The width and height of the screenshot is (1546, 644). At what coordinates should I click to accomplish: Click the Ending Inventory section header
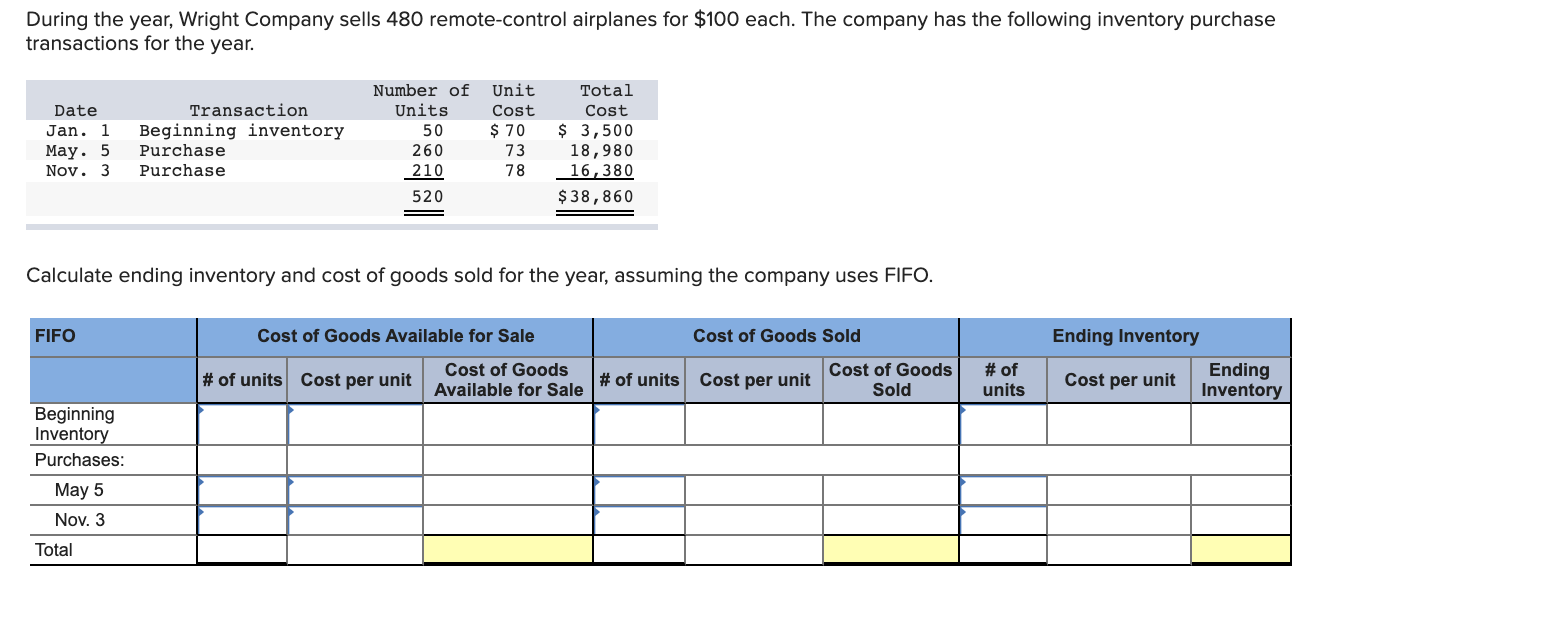pos(1124,336)
